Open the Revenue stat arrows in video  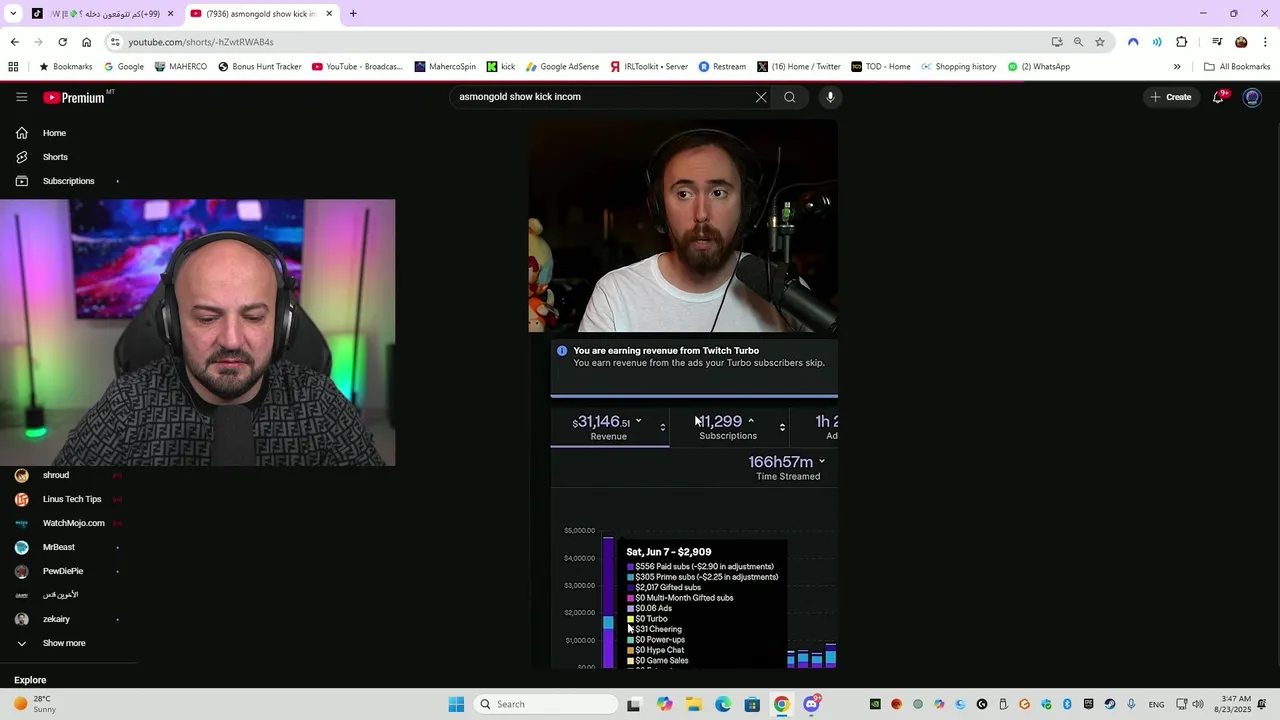coord(662,428)
